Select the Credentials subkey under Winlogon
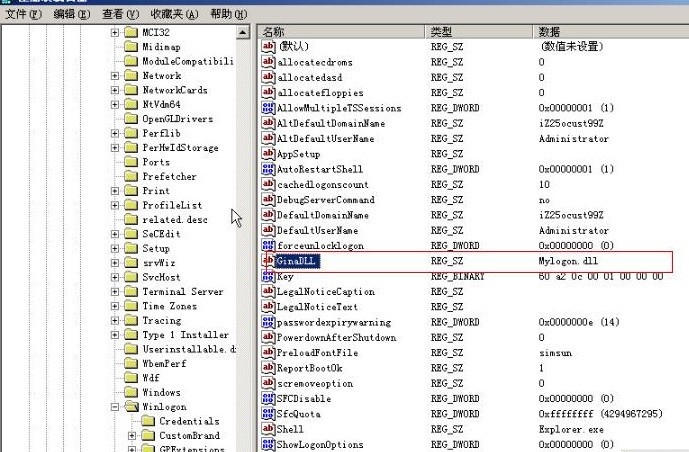The width and height of the screenshot is (689, 452). [x=189, y=421]
